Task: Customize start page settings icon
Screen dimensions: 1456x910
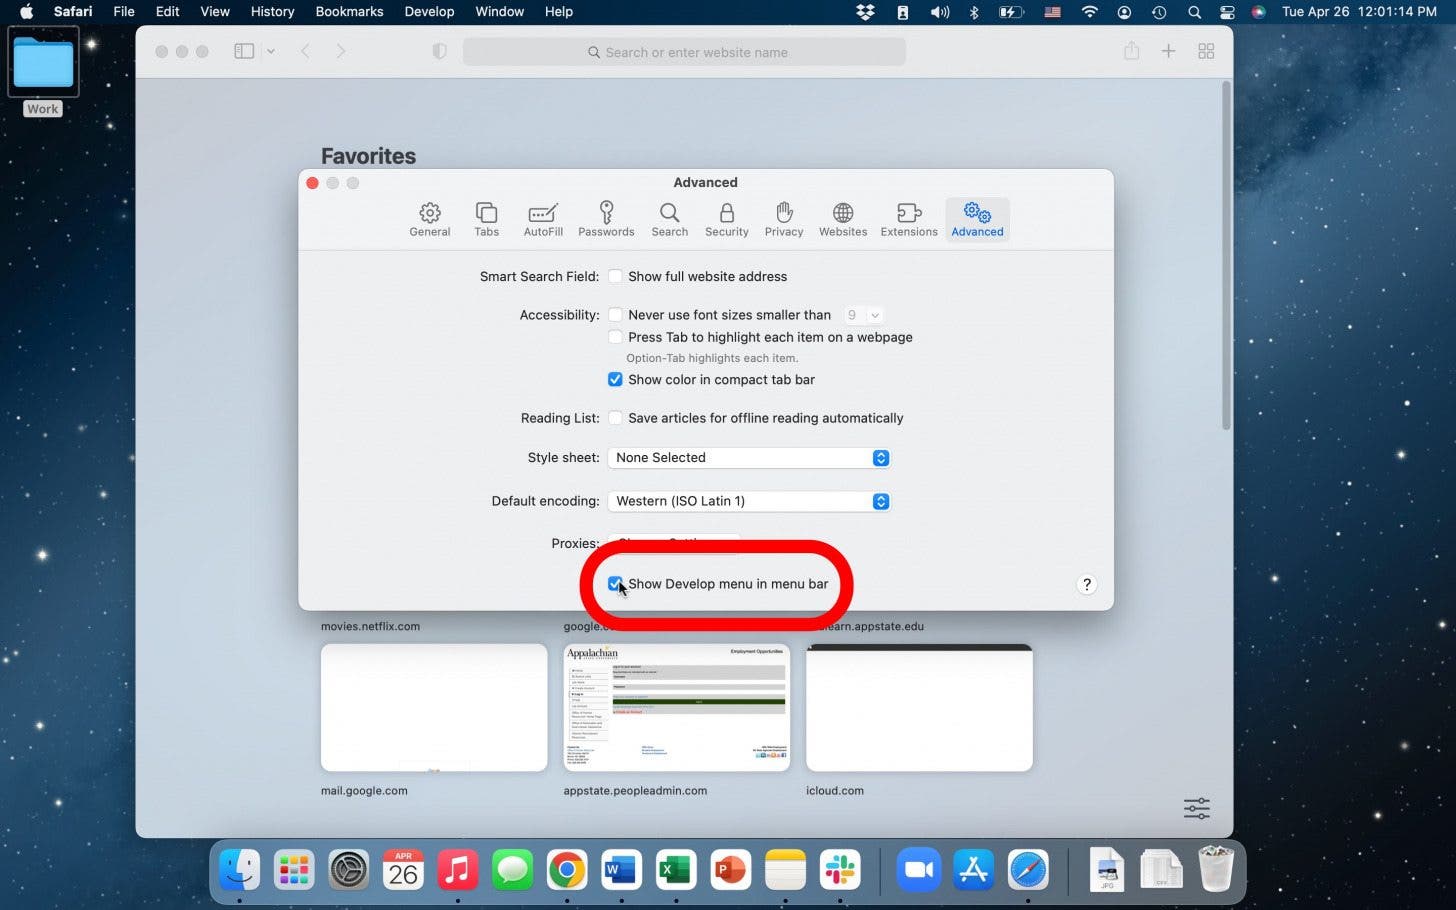Action: [x=1196, y=808]
